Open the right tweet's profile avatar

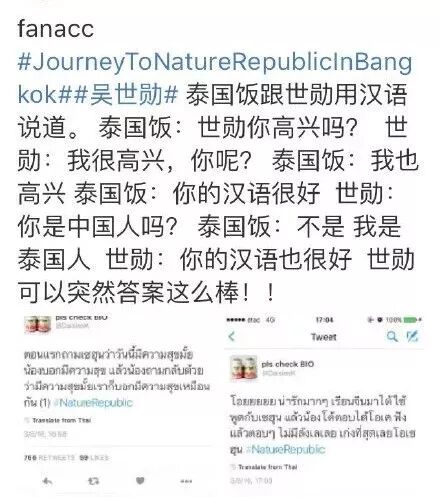coord(244,368)
